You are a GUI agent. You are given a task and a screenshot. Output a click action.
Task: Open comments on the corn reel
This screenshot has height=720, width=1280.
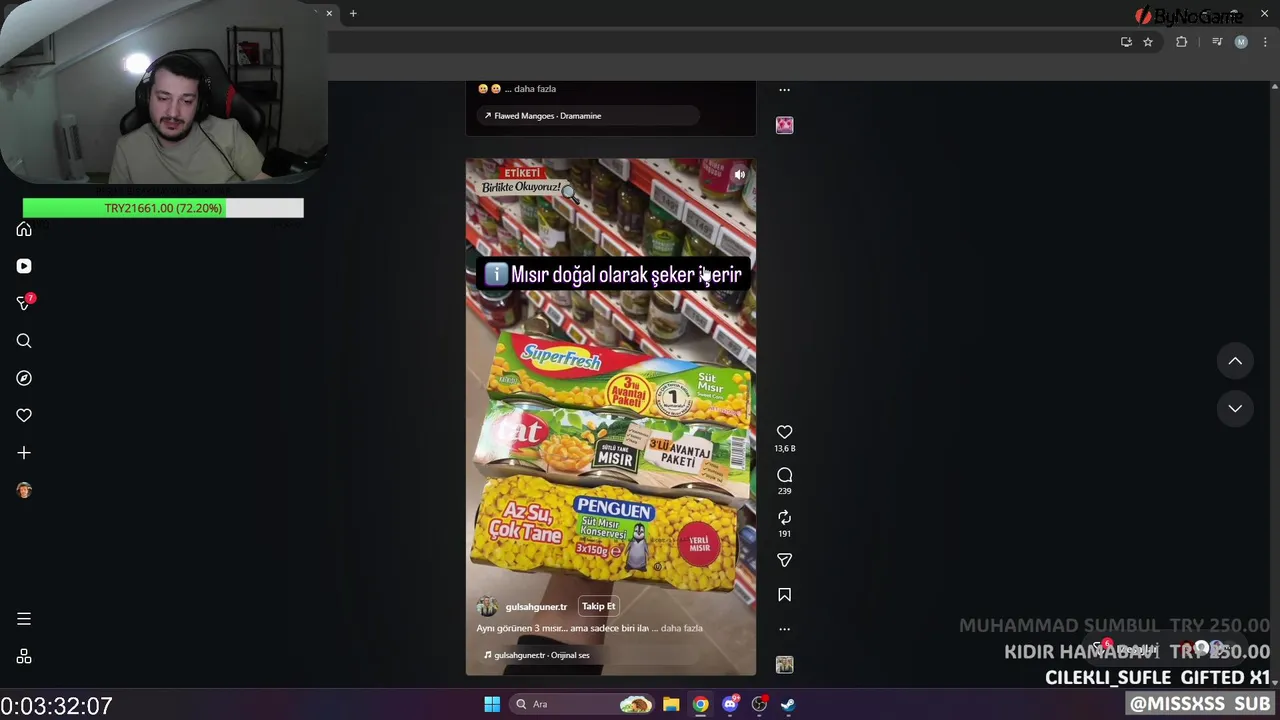[x=785, y=475]
